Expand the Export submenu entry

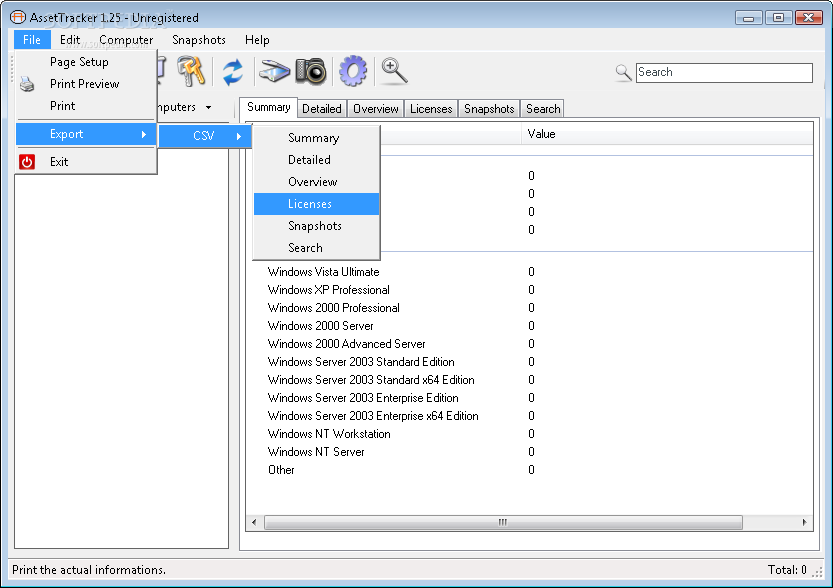click(86, 134)
